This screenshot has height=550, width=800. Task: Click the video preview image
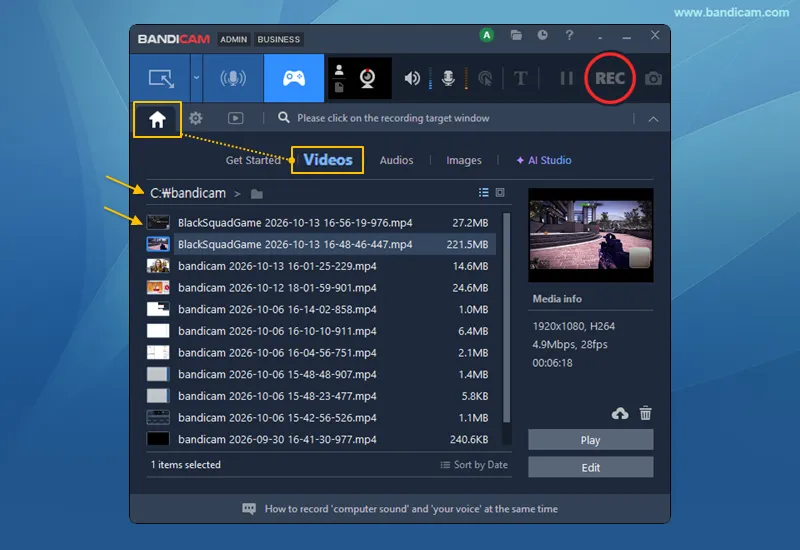(590, 235)
